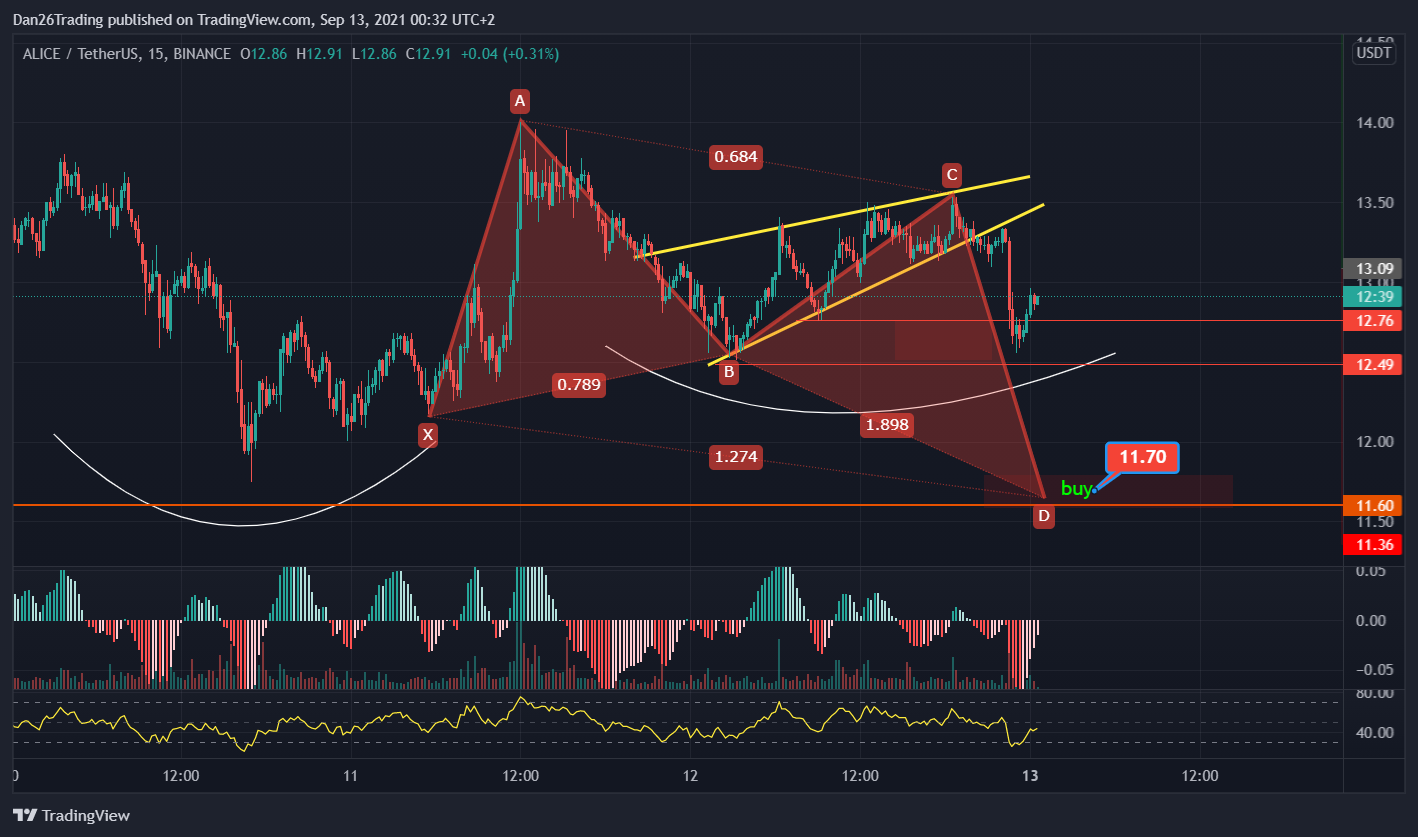The height and width of the screenshot is (837, 1418).
Task: Click the 14.00 price axis value
Action: tap(1374, 123)
